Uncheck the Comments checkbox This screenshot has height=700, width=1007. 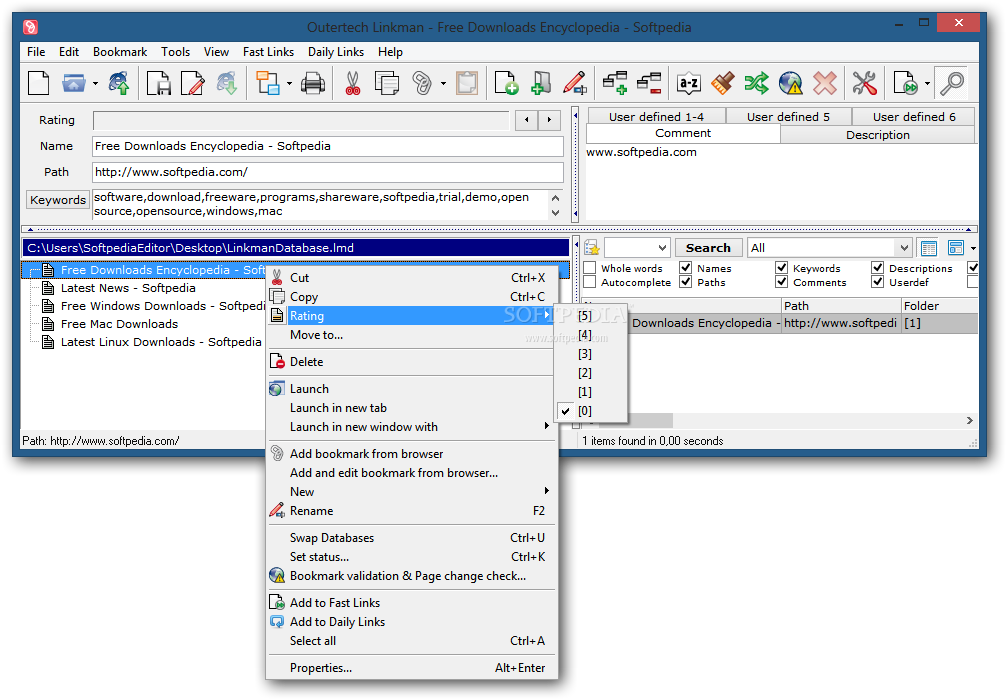782,282
